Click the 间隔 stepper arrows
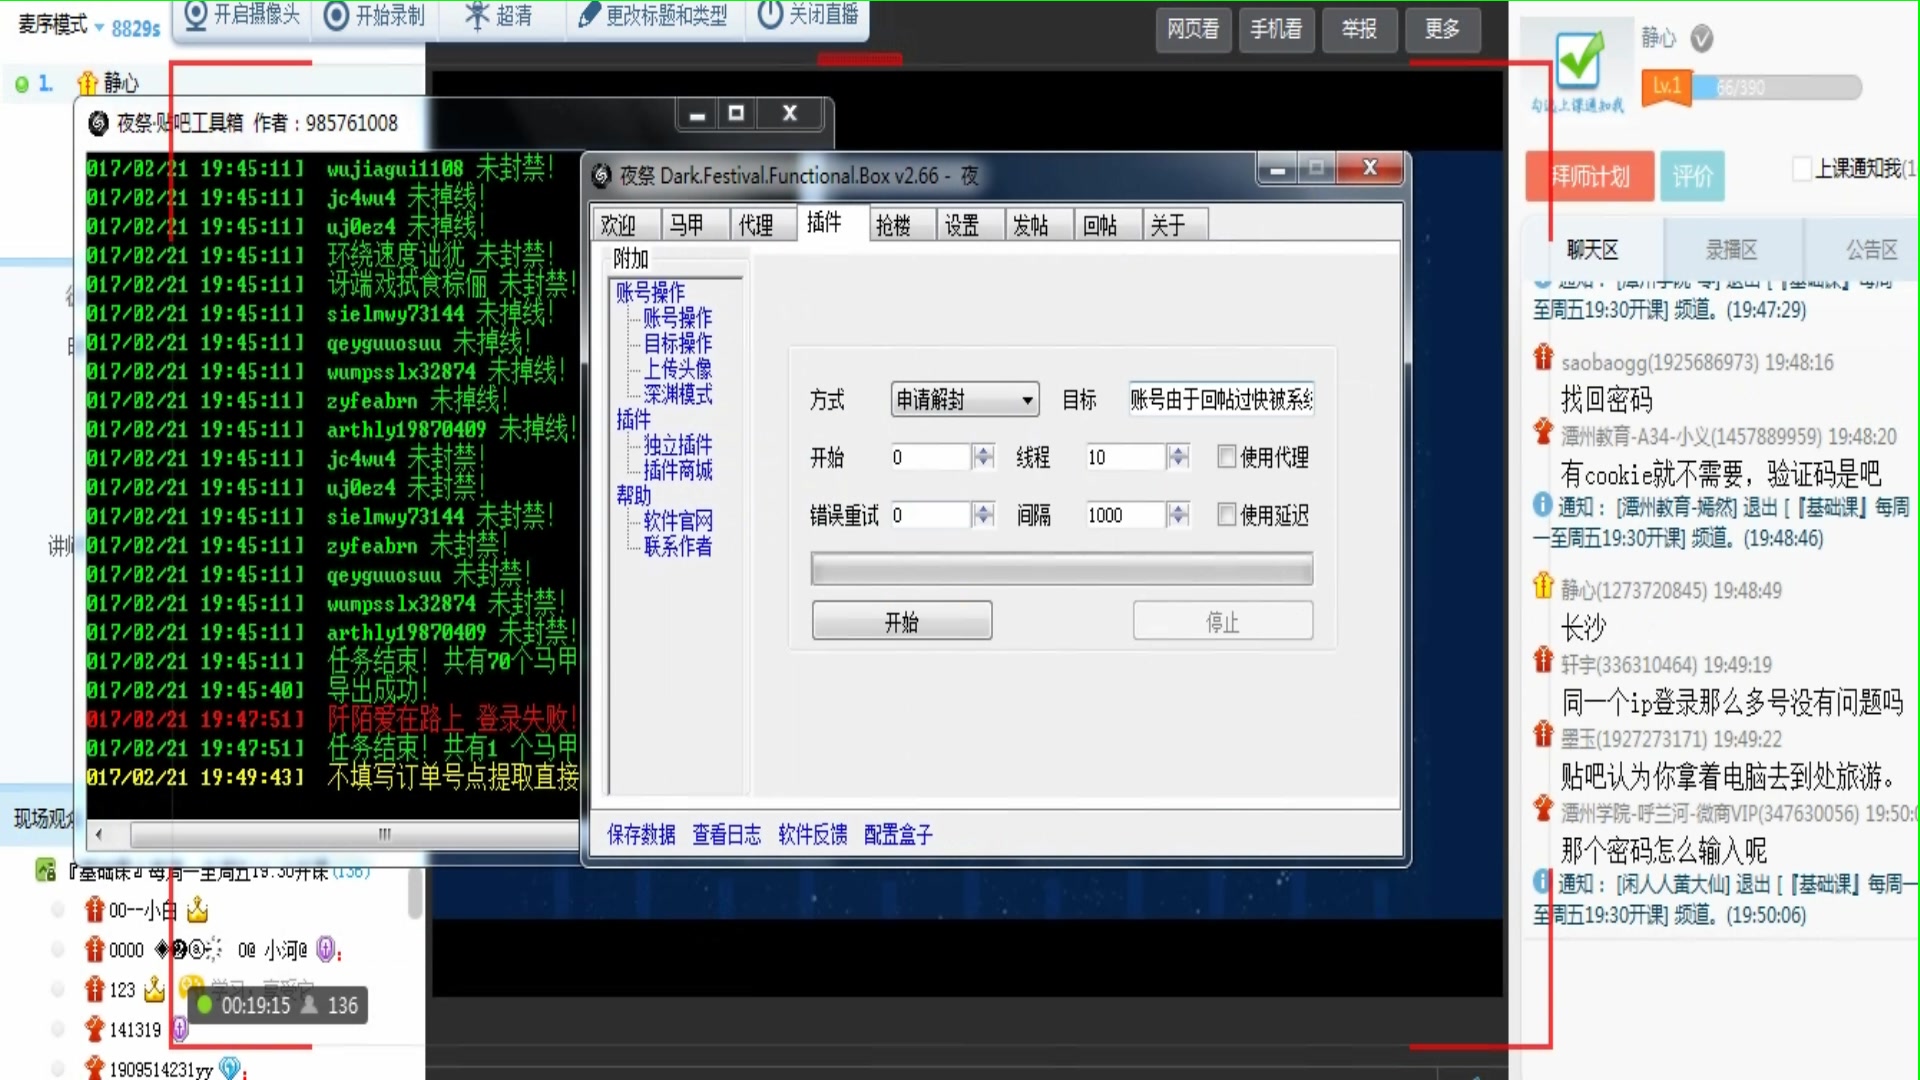This screenshot has height=1080, width=1920. click(1179, 515)
